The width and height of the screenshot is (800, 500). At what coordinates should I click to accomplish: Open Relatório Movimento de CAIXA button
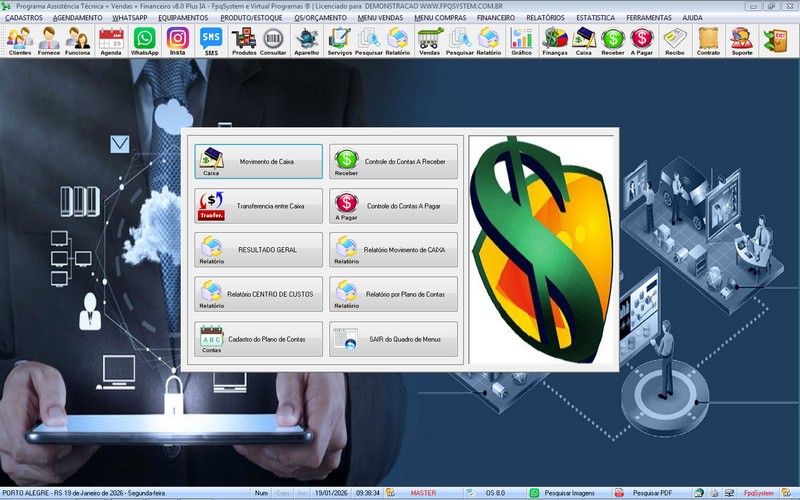[393, 250]
